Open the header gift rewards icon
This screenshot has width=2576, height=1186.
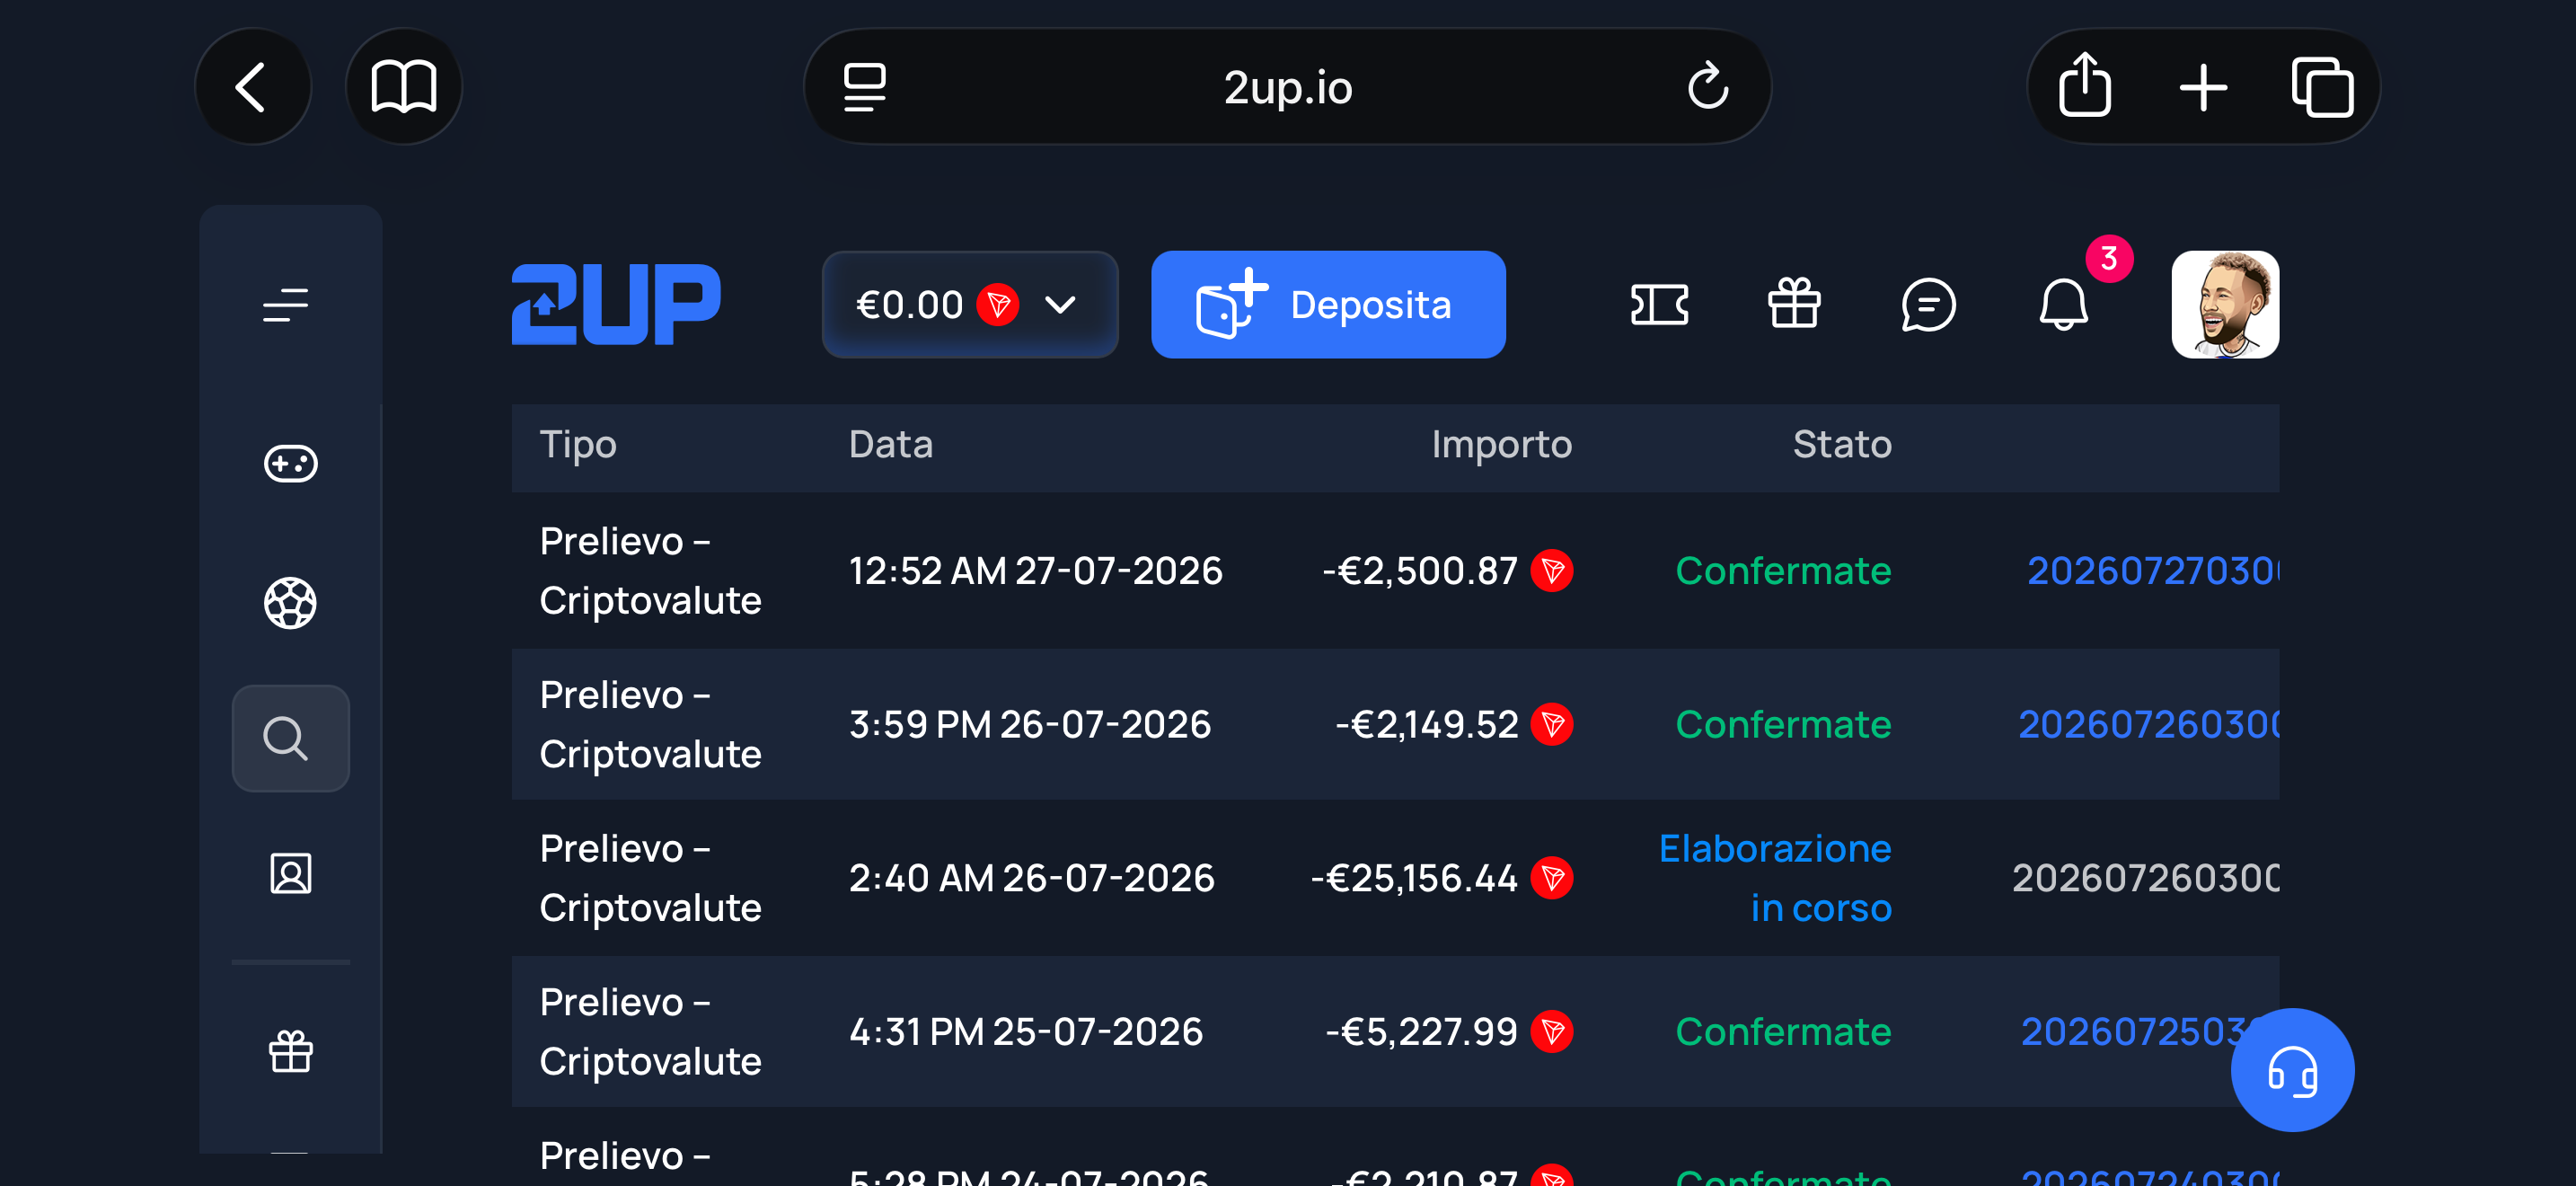pos(1794,304)
